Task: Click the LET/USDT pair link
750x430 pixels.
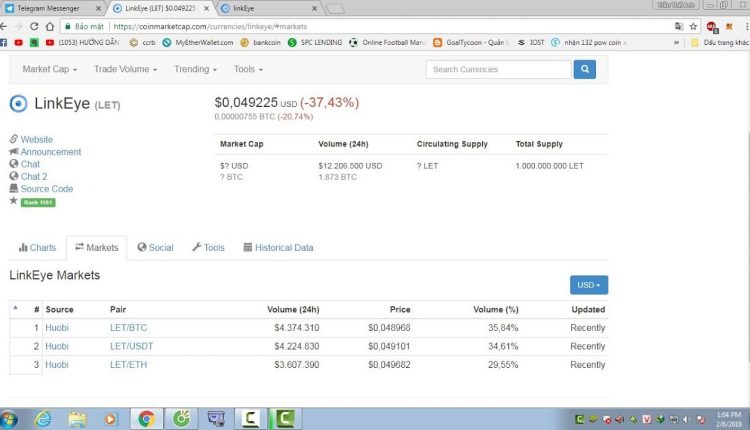Action: pyautogui.click(x=132, y=346)
